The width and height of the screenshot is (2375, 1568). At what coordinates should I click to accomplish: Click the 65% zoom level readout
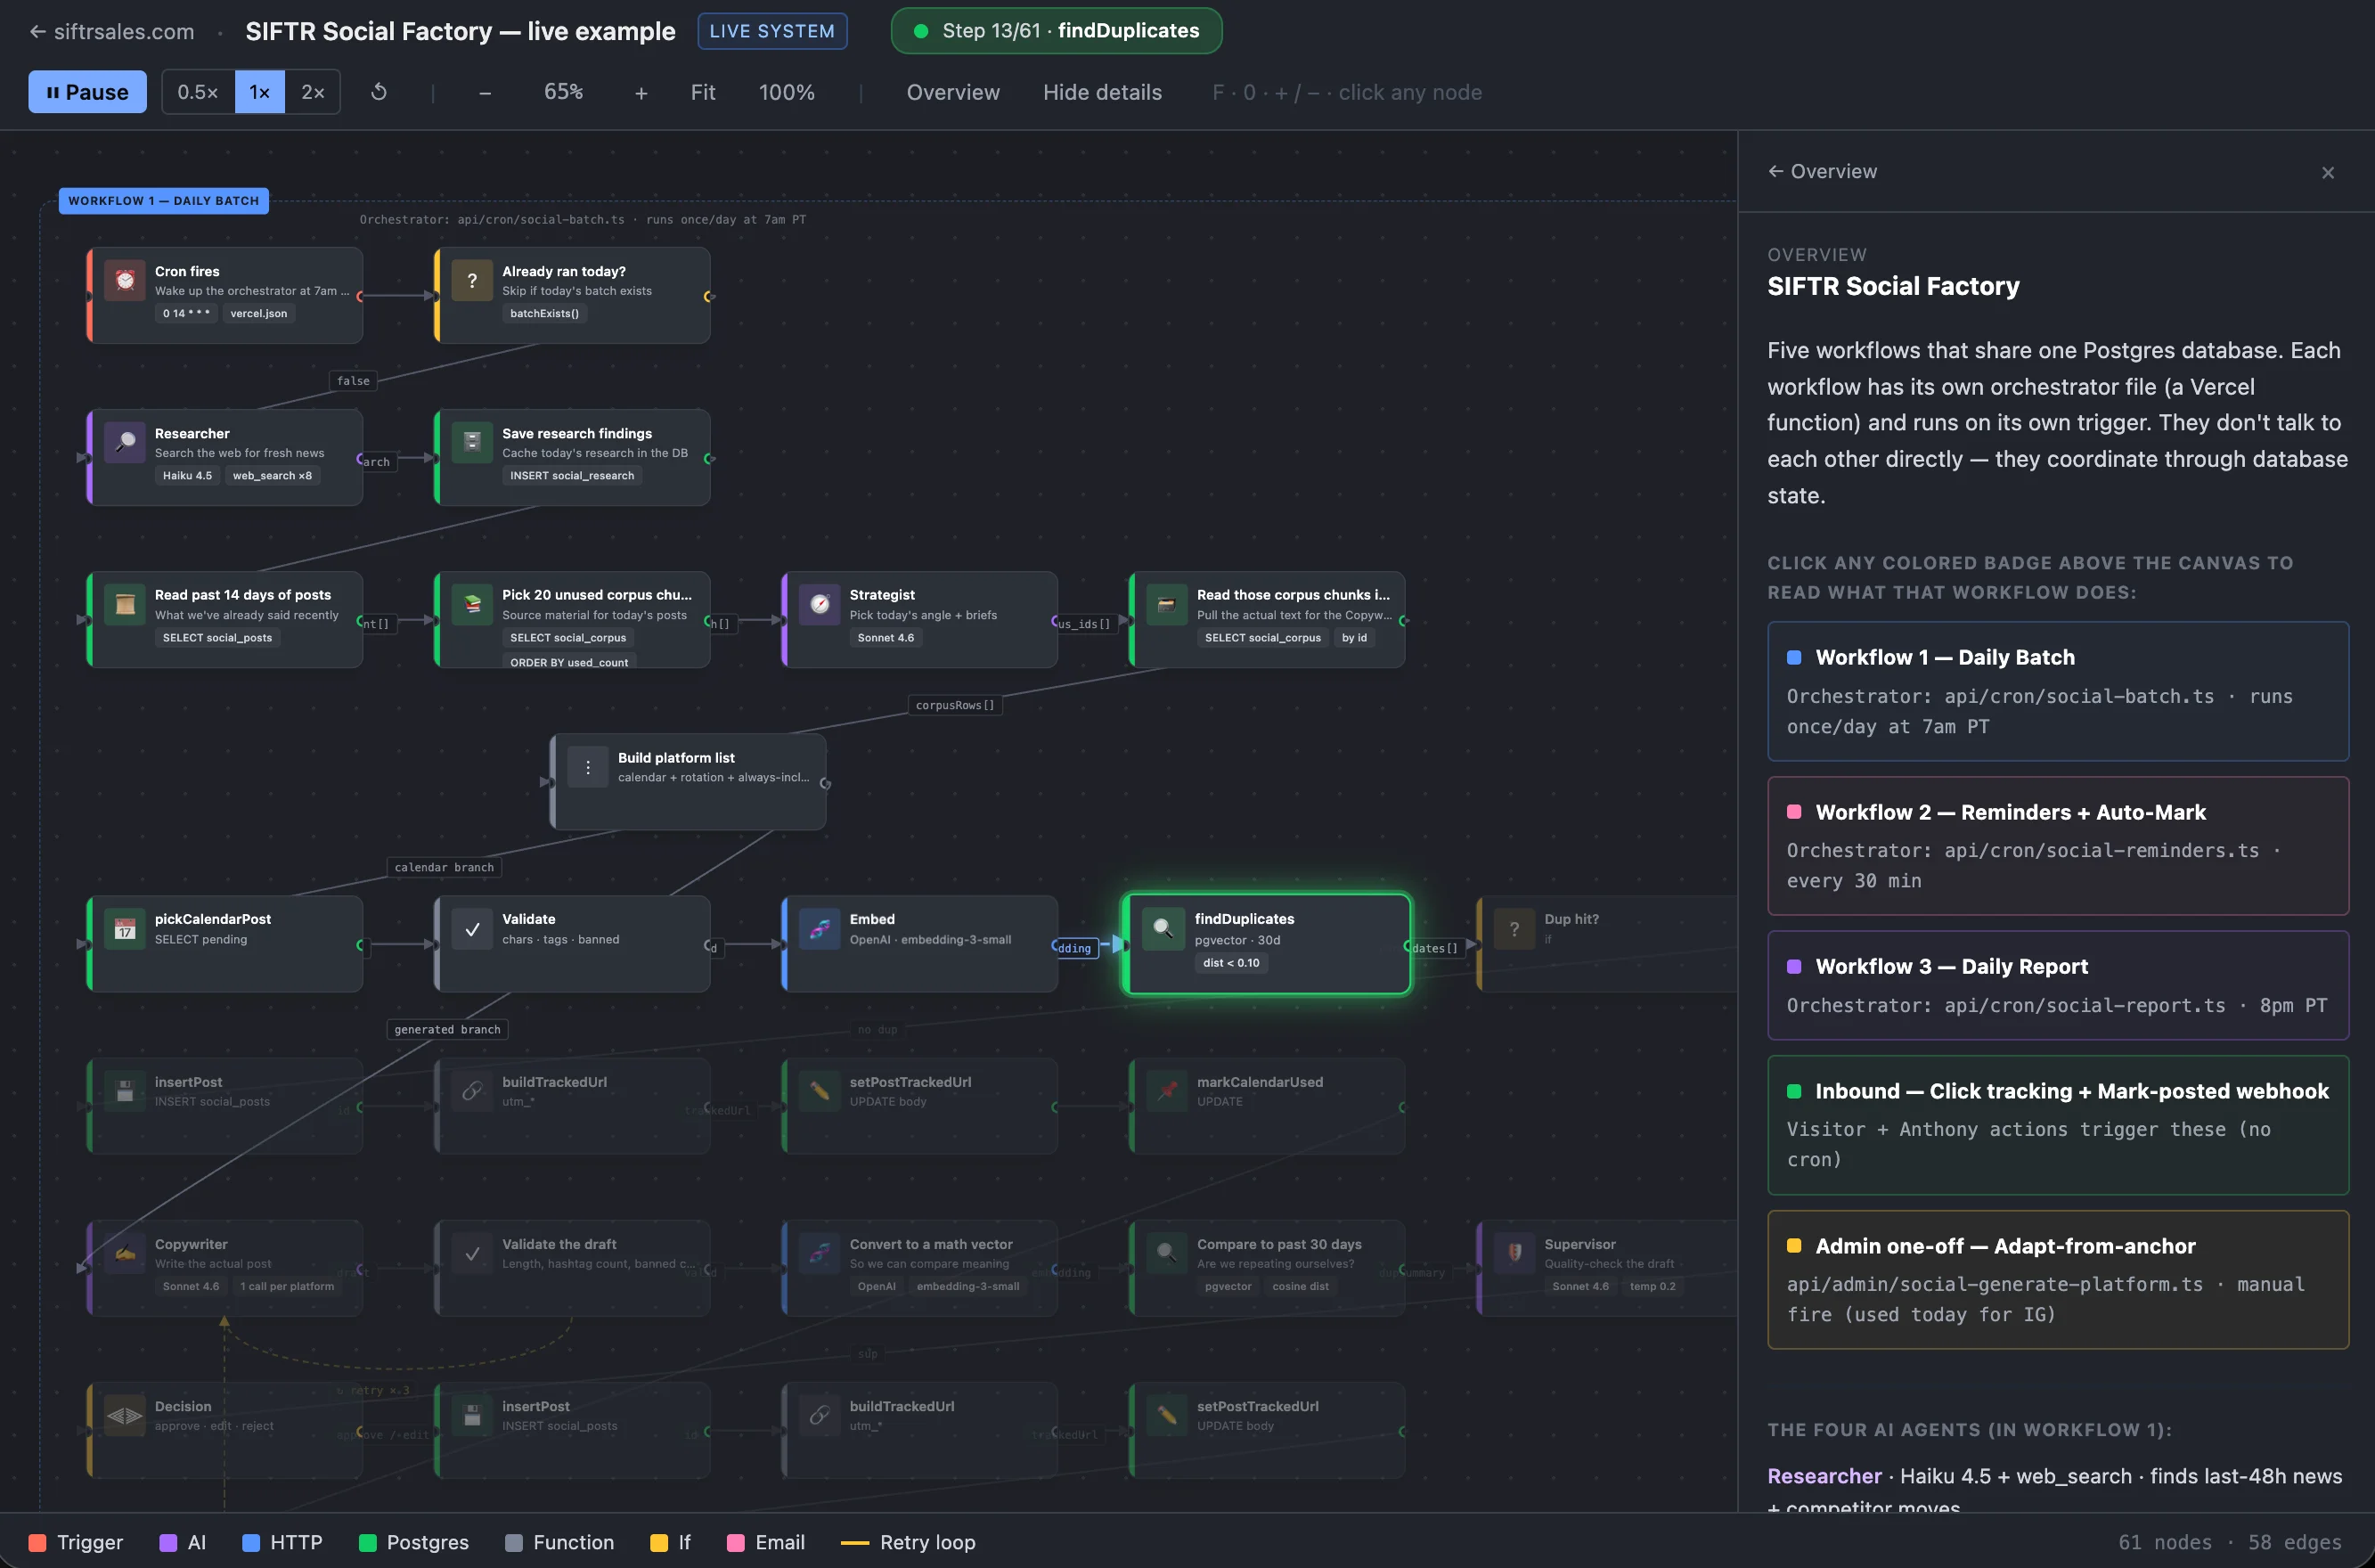tap(563, 92)
